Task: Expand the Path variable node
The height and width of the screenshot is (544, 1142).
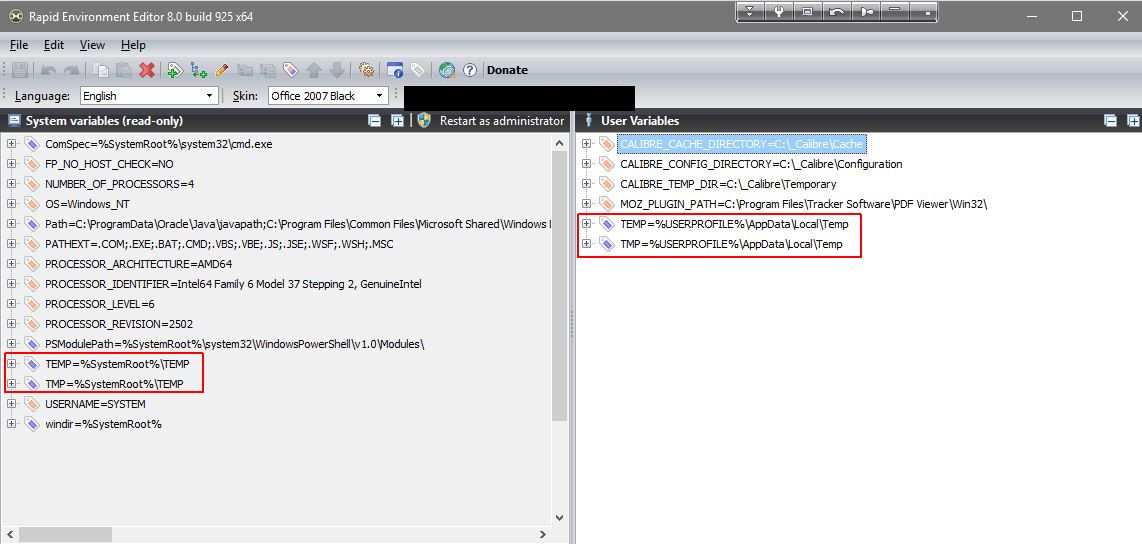Action: pos(11,224)
